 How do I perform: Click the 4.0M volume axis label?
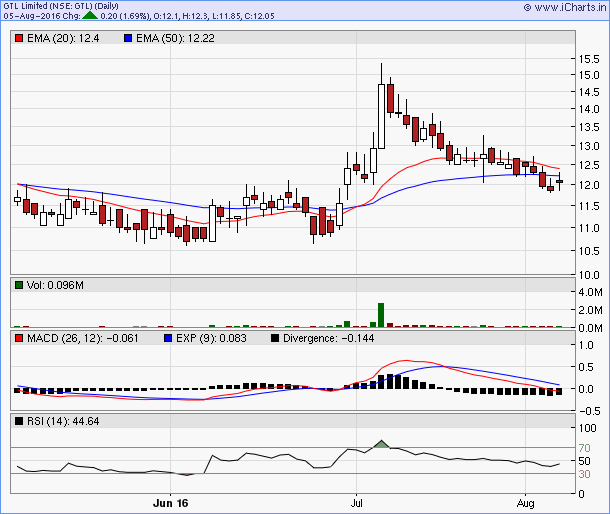click(x=590, y=292)
